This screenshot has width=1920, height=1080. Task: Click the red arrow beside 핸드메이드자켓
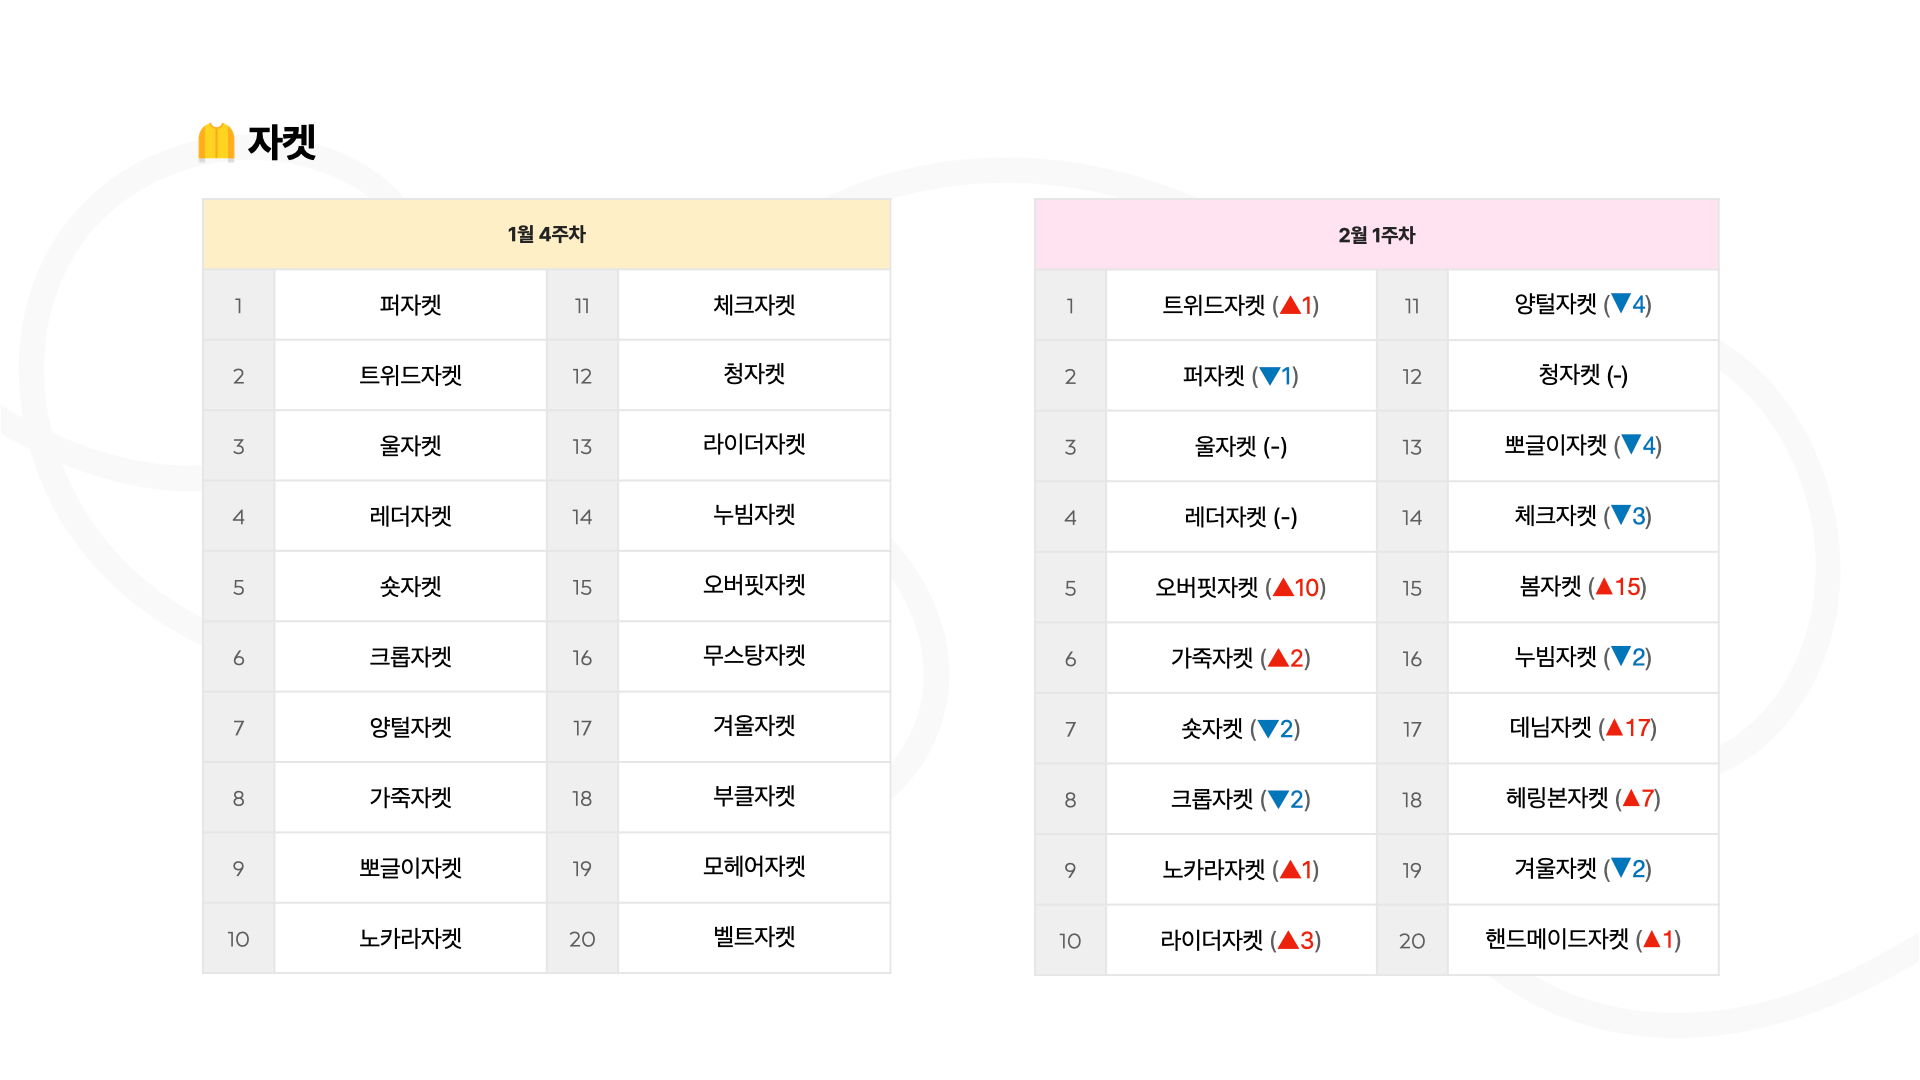(1652, 940)
